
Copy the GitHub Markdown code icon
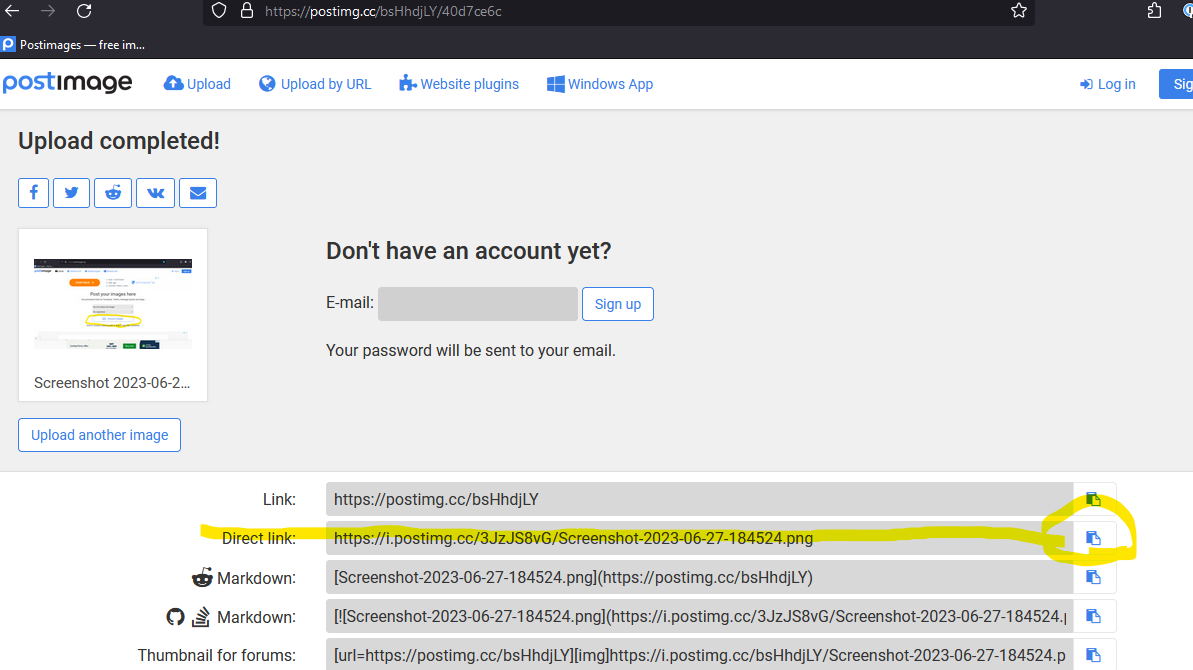click(x=1093, y=616)
